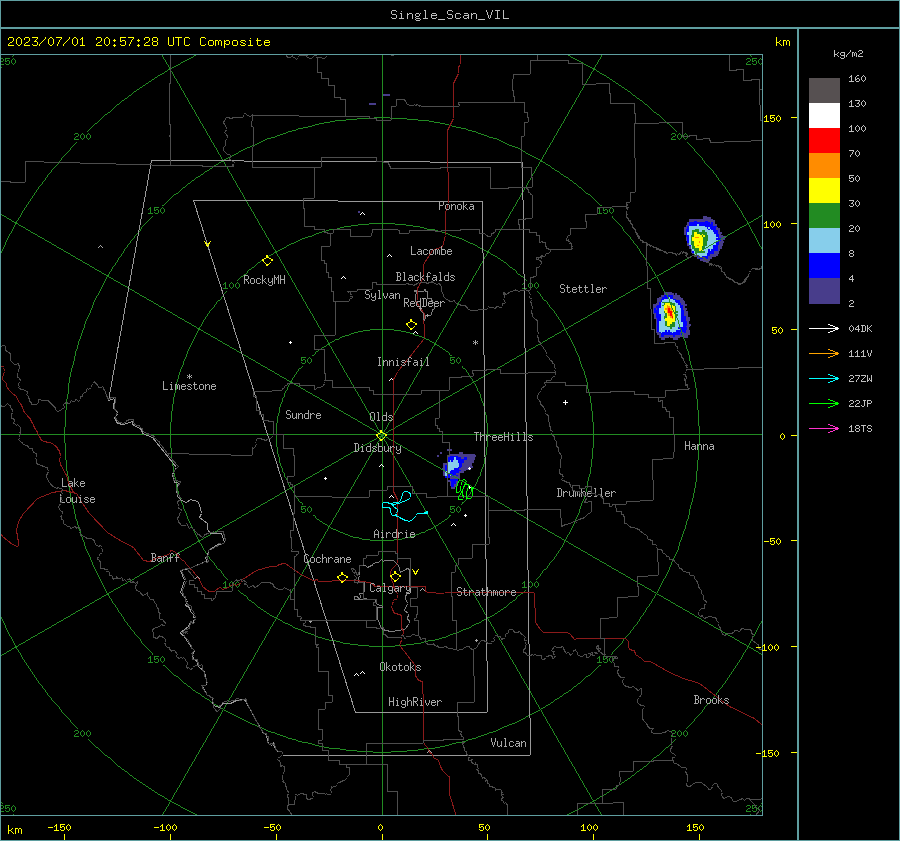900x841 pixels.
Task: Click the cyan 27ZW arrow icon
Action: coord(824,378)
